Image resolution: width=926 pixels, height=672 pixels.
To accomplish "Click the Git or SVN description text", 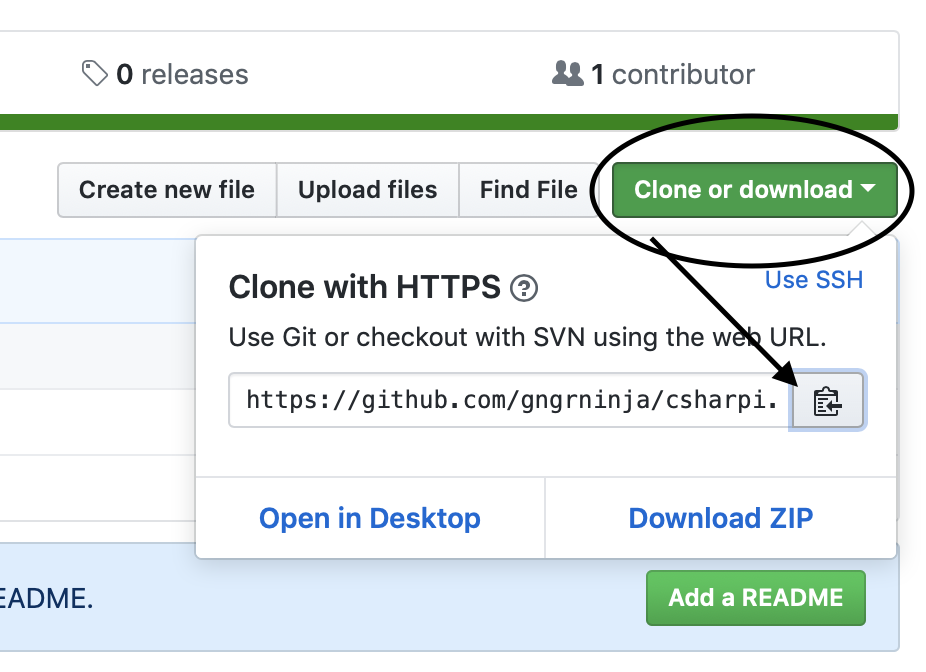I will tap(527, 337).
